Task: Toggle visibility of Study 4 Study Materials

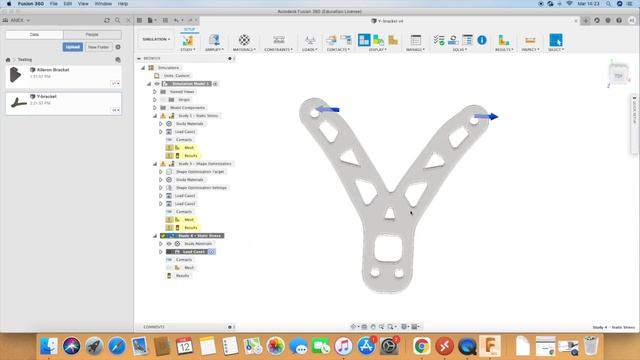Action: point(169,244)
